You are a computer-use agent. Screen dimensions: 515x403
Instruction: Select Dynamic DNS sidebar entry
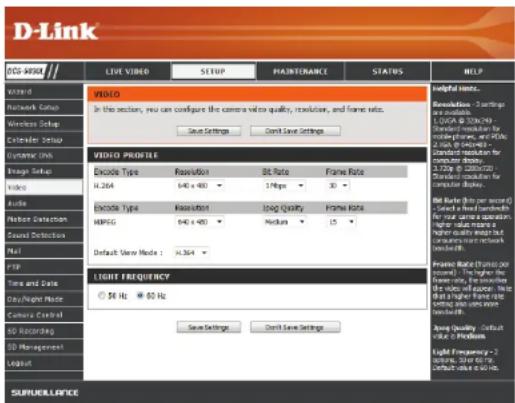click(x=44, y=155)
